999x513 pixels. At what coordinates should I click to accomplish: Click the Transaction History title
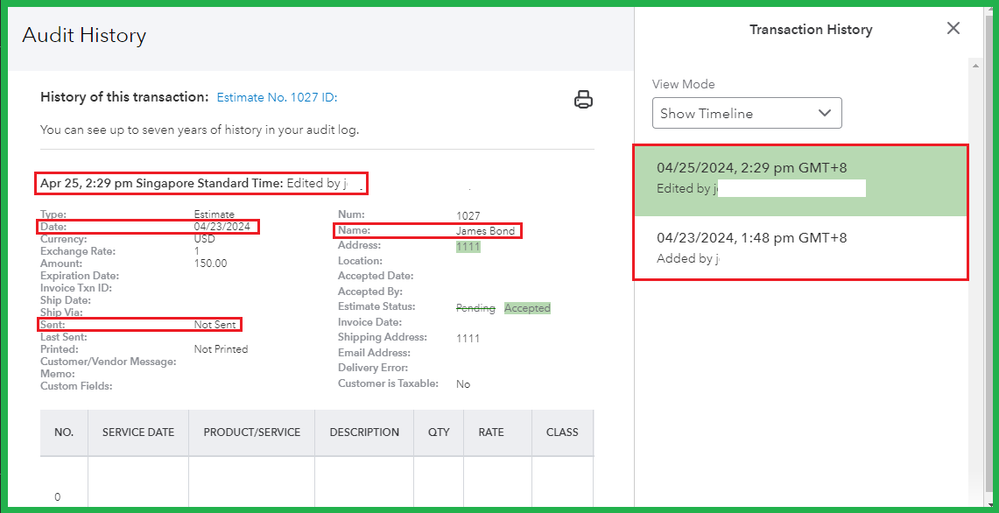pos(810,29)
